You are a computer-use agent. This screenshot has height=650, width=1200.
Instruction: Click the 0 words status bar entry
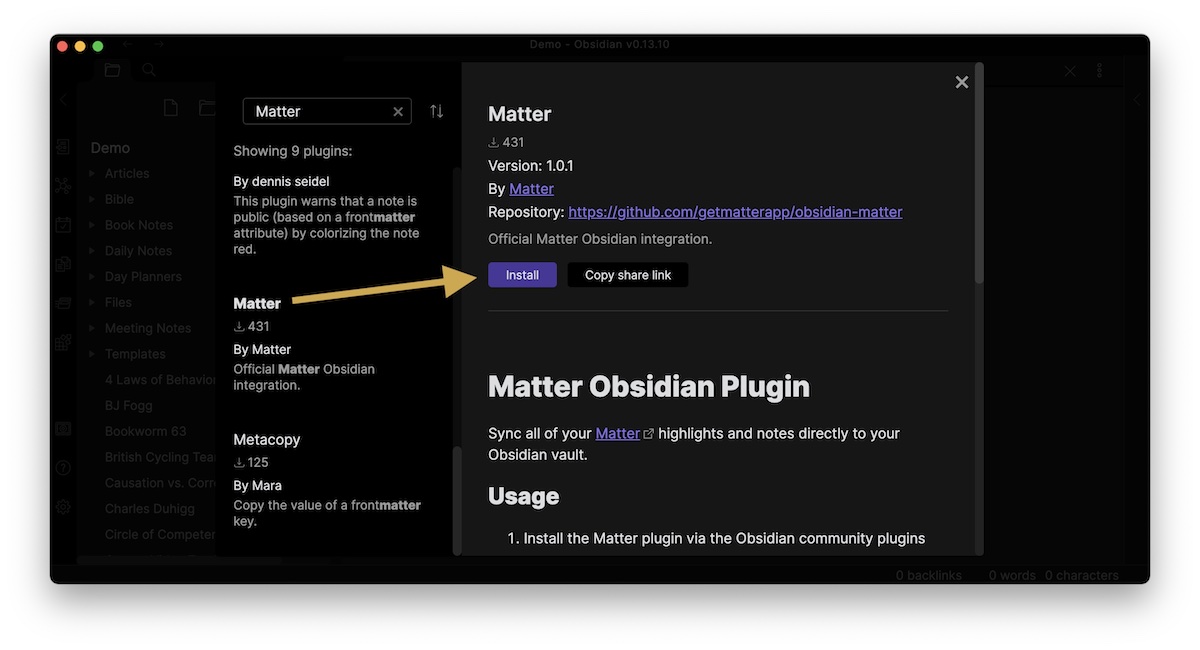tap(1012, 576)
